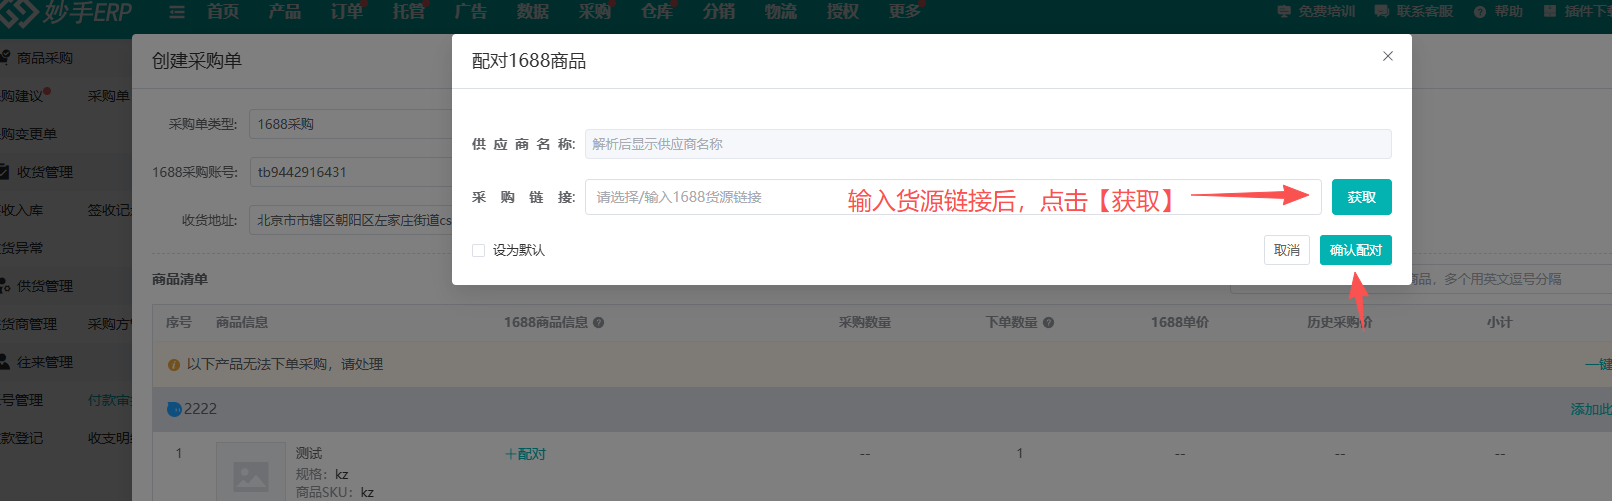
Task: Open the 采购单 sidebar item
Action: point(108,96)
